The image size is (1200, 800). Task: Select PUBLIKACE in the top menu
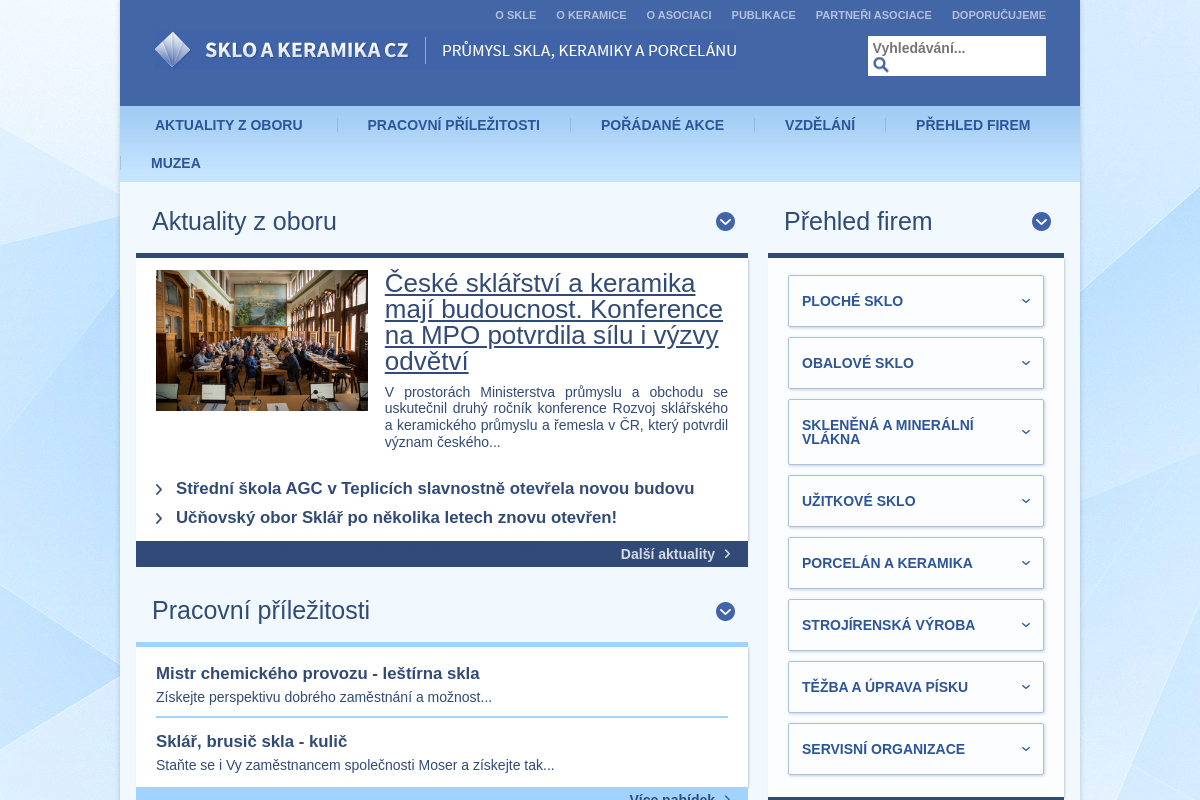point(763,15)
